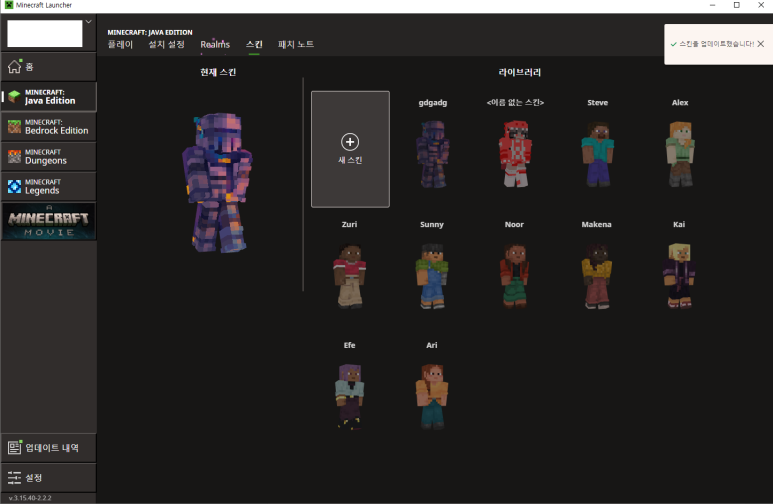Viewport: 773px width, 504px height.
Task: Pick the Sunny skin
Action: click(432, 276)
